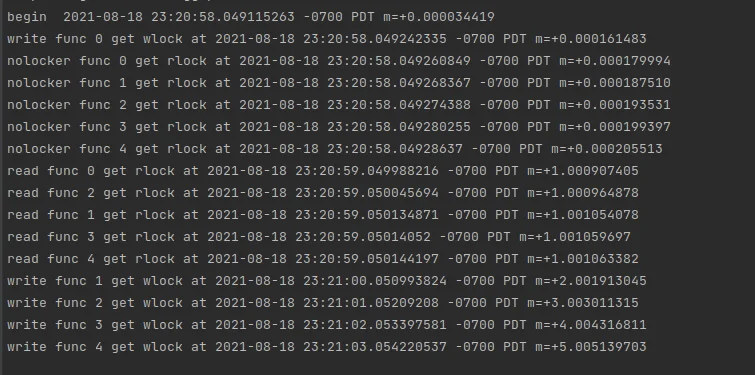Click the 'read func 2 get rlock' line
This screenshot has width=755, height=375.
coord(323,193)
